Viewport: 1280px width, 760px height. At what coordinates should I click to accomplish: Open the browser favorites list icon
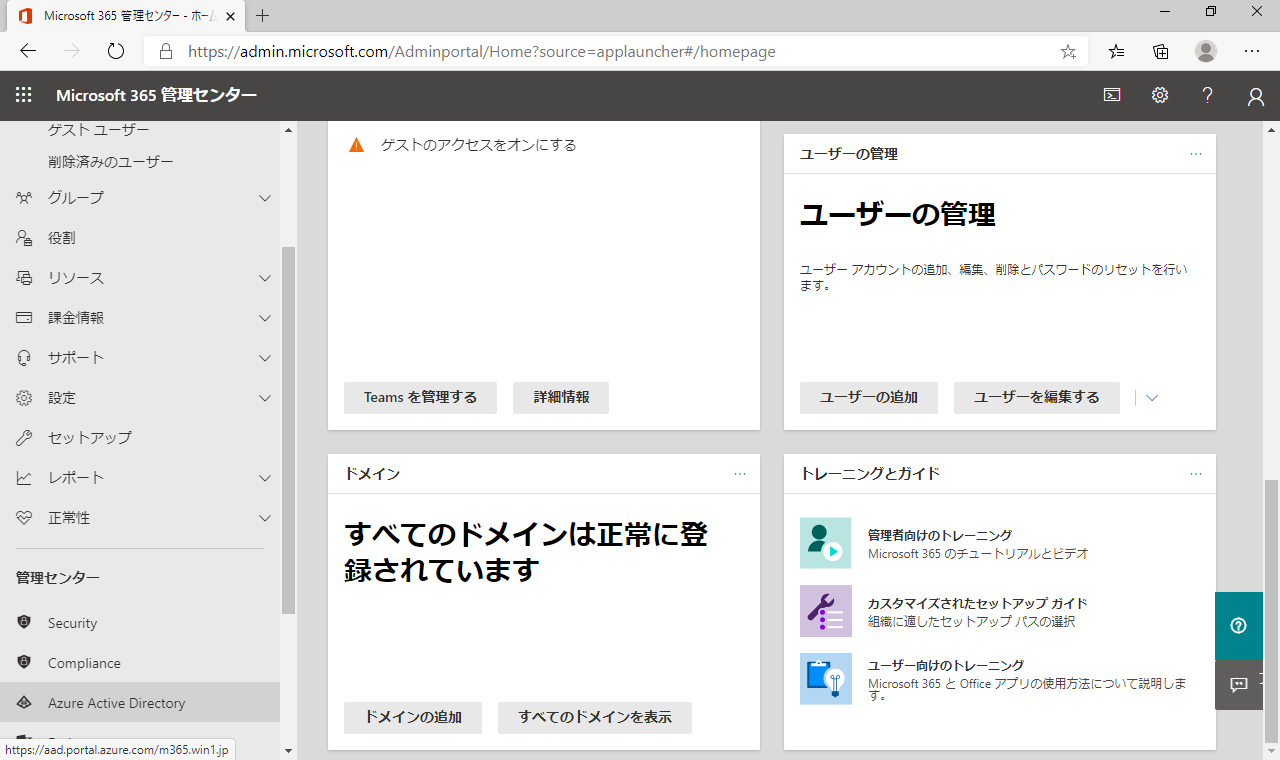pyautogui.click(x=1117, y=51)
